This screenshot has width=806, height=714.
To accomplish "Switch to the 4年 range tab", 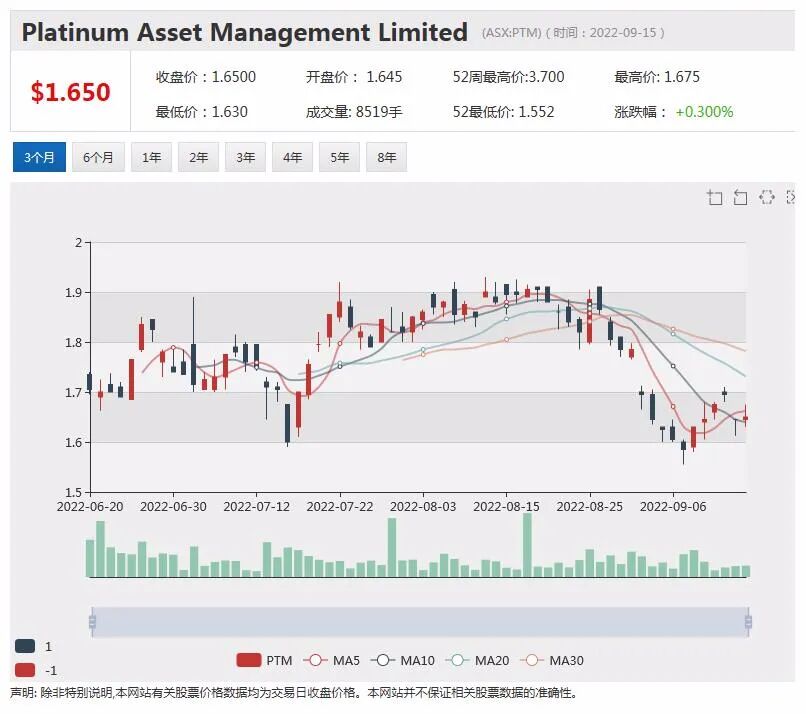I will click(x=292, y=157).
